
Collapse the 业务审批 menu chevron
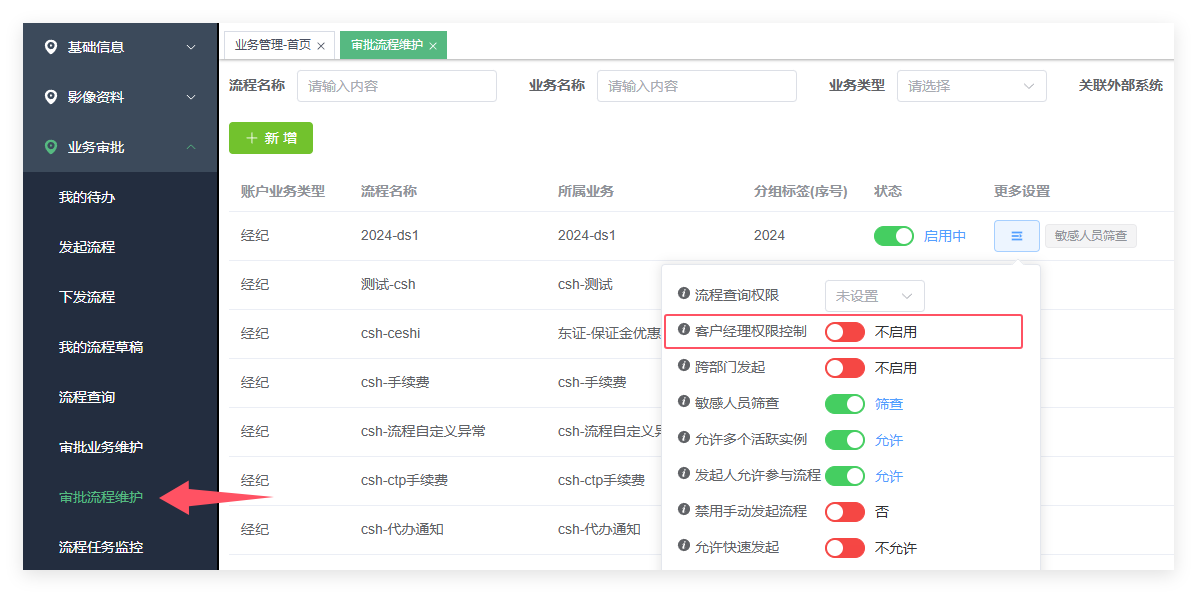[x=191, y=147]
